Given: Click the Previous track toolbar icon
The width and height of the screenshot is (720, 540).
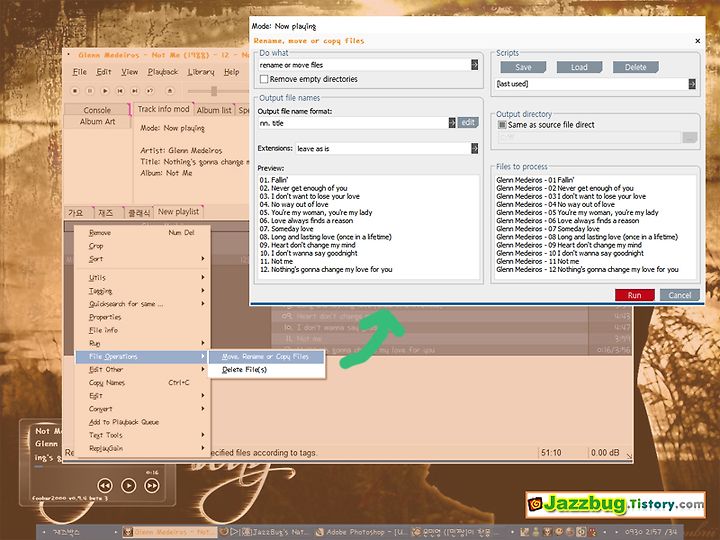Looking at the screenshot, I should coord(120,91).
